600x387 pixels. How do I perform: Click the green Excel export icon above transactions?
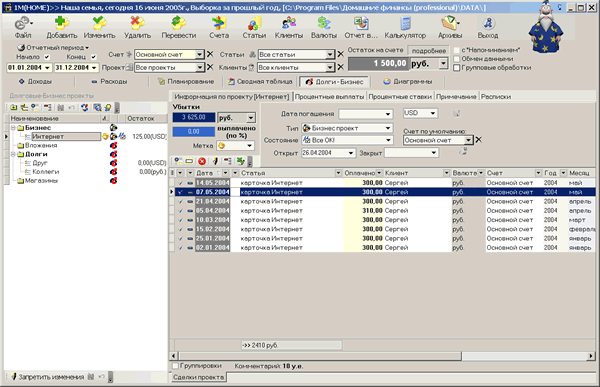click(240, 161)
